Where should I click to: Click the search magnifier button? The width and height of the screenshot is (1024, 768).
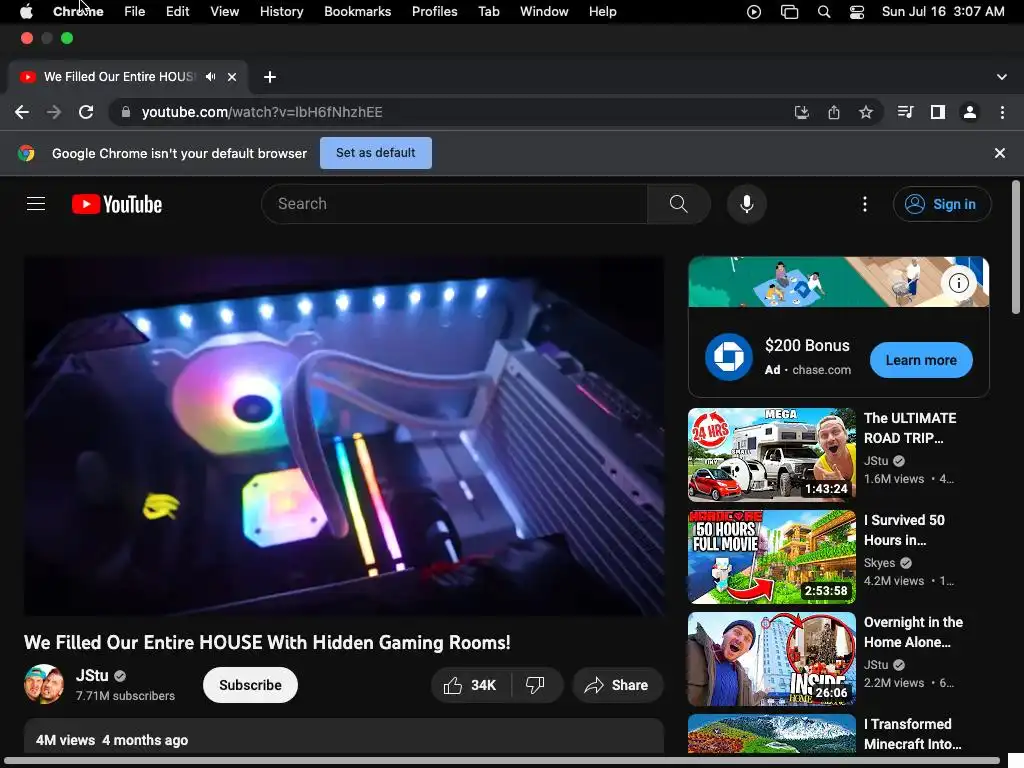pyautogui.click(x=679, y=204)
